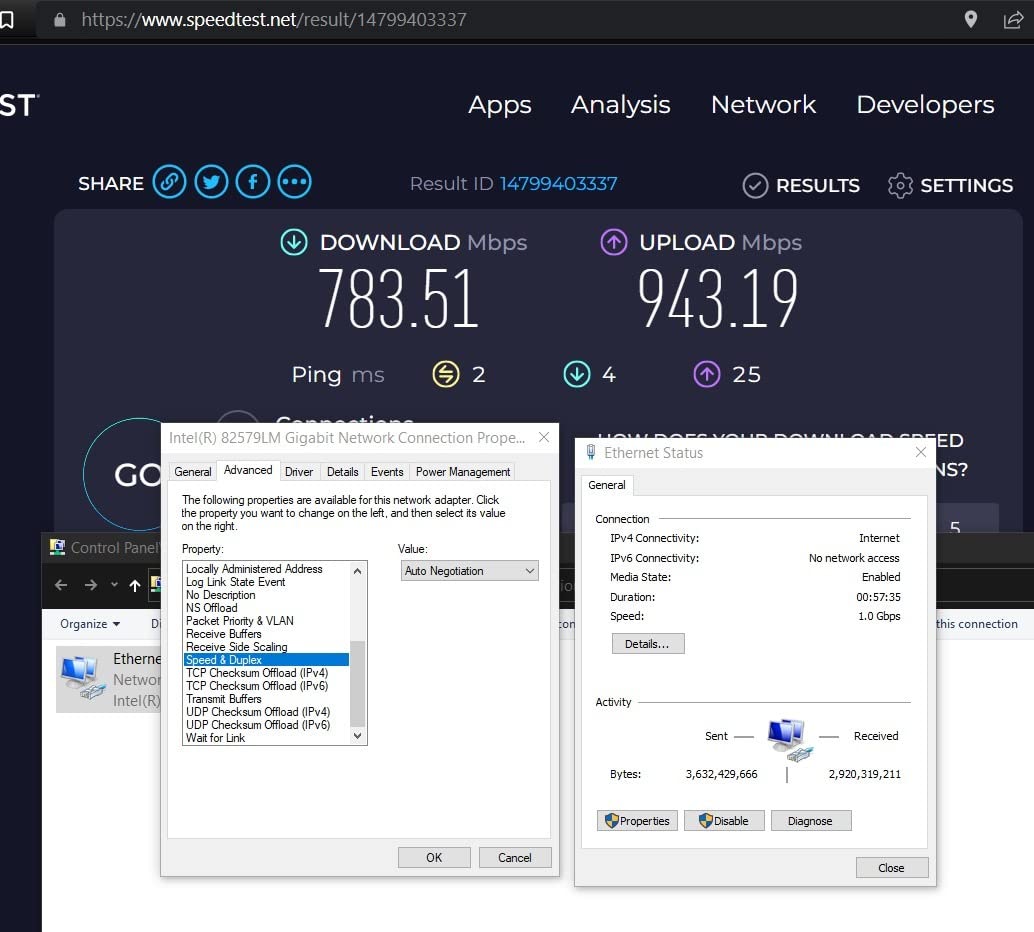The width and height of the screenshot is (1034, 932).
Task: Click Cancel in adapter properties dialog
Action: (x=514, y=857)
